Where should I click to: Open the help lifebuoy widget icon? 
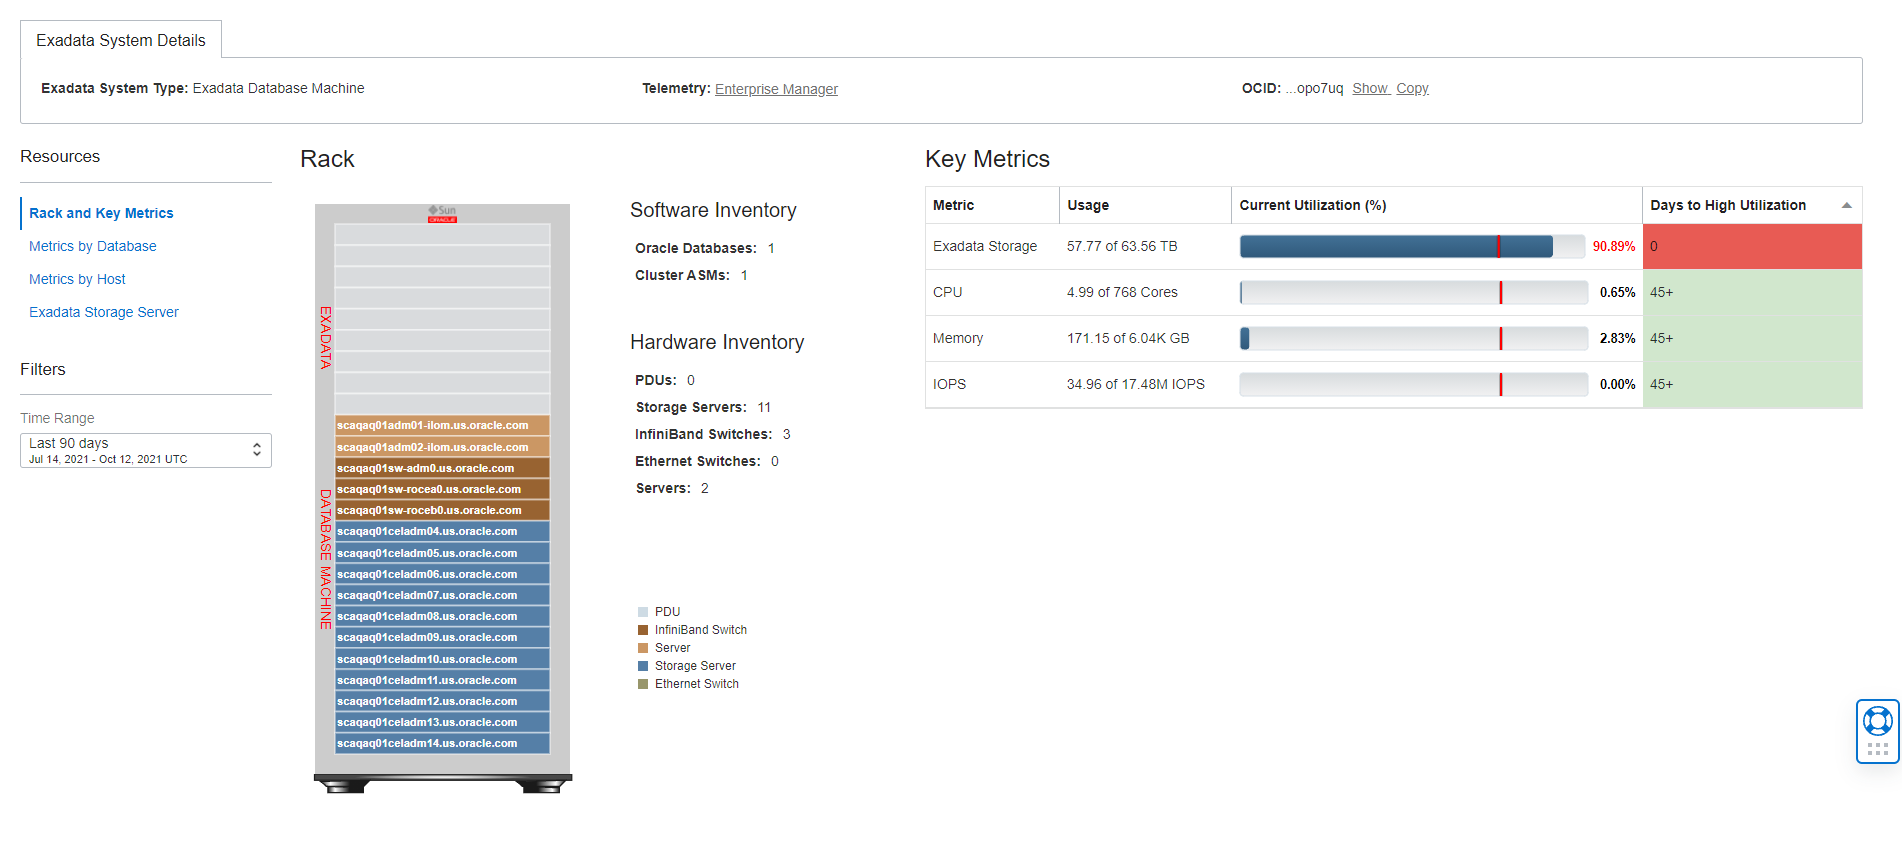(x=1877, y=721)
